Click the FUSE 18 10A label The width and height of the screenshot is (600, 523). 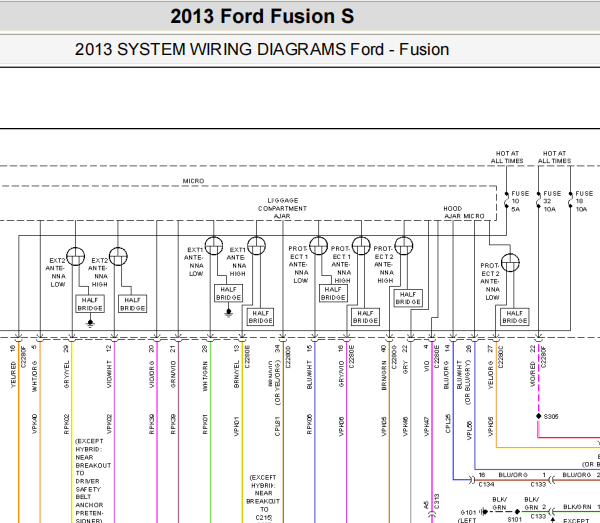[x=584, y=201]
